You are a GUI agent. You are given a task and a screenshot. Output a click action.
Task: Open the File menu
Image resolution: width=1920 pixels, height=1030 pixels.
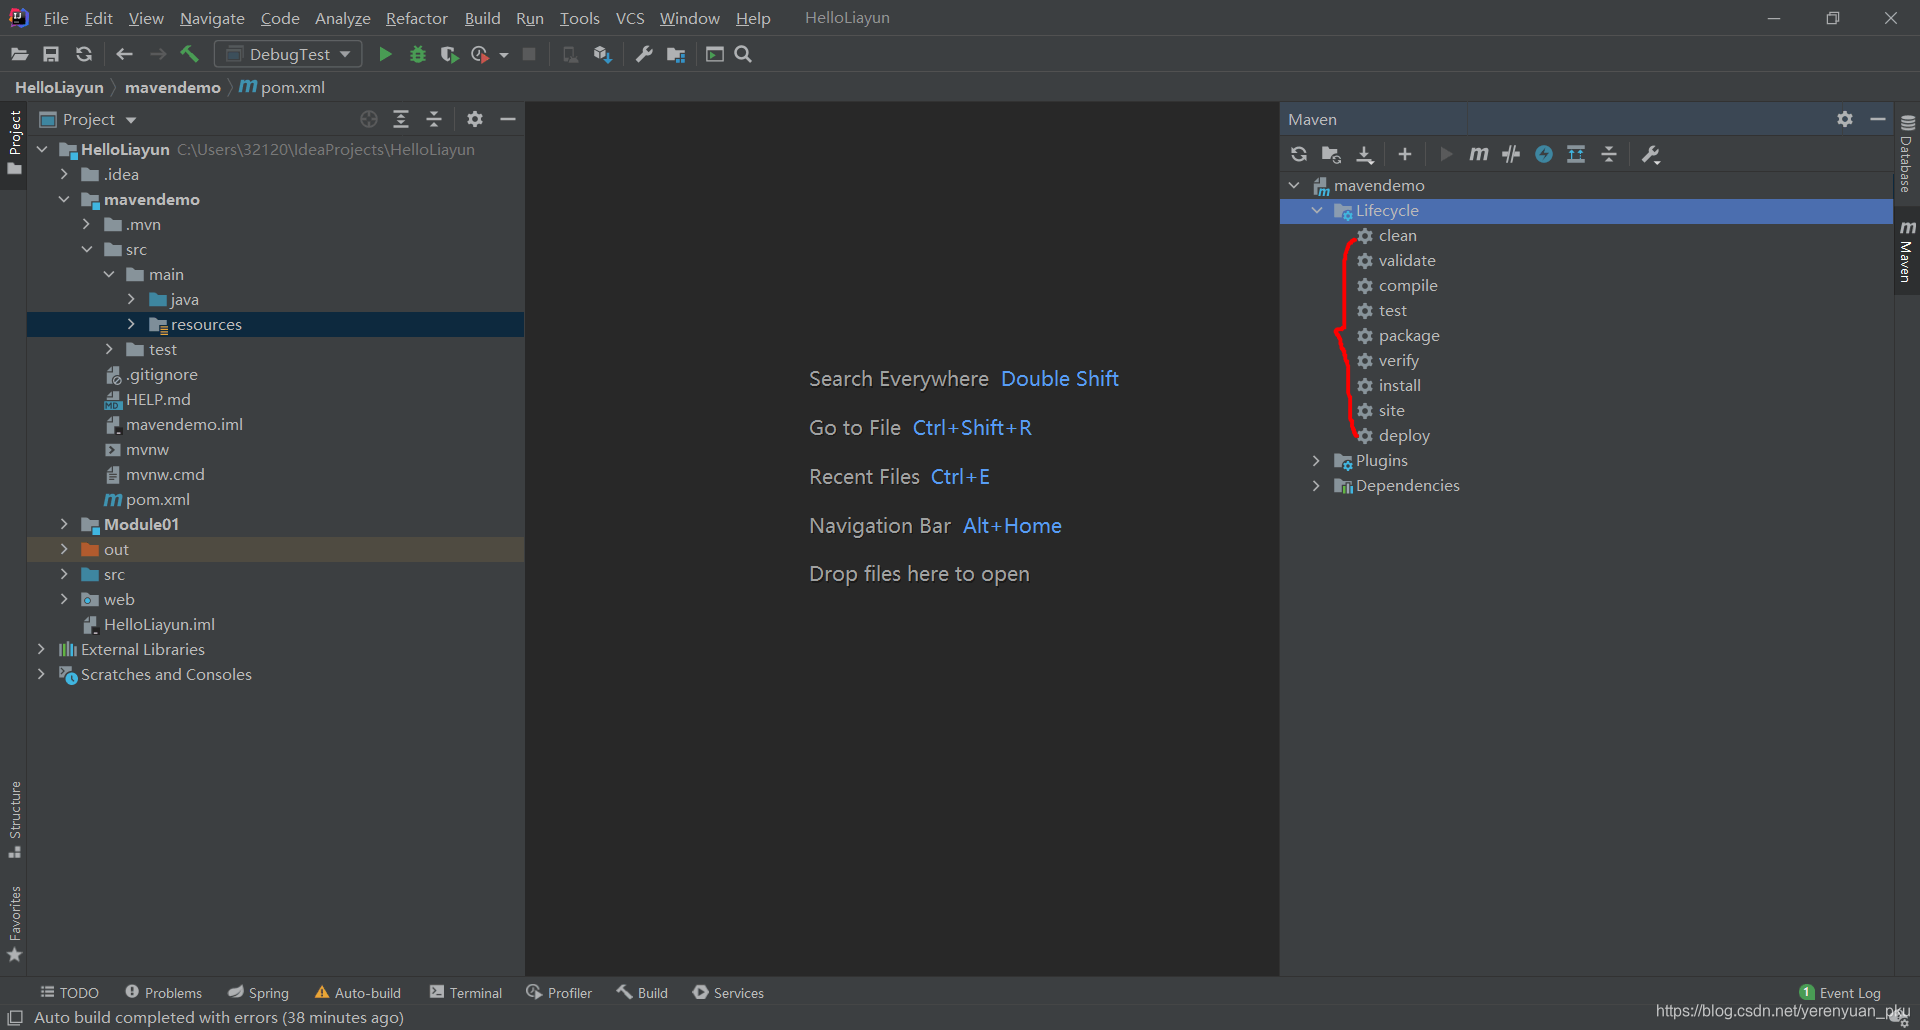(x=56, y=18)
